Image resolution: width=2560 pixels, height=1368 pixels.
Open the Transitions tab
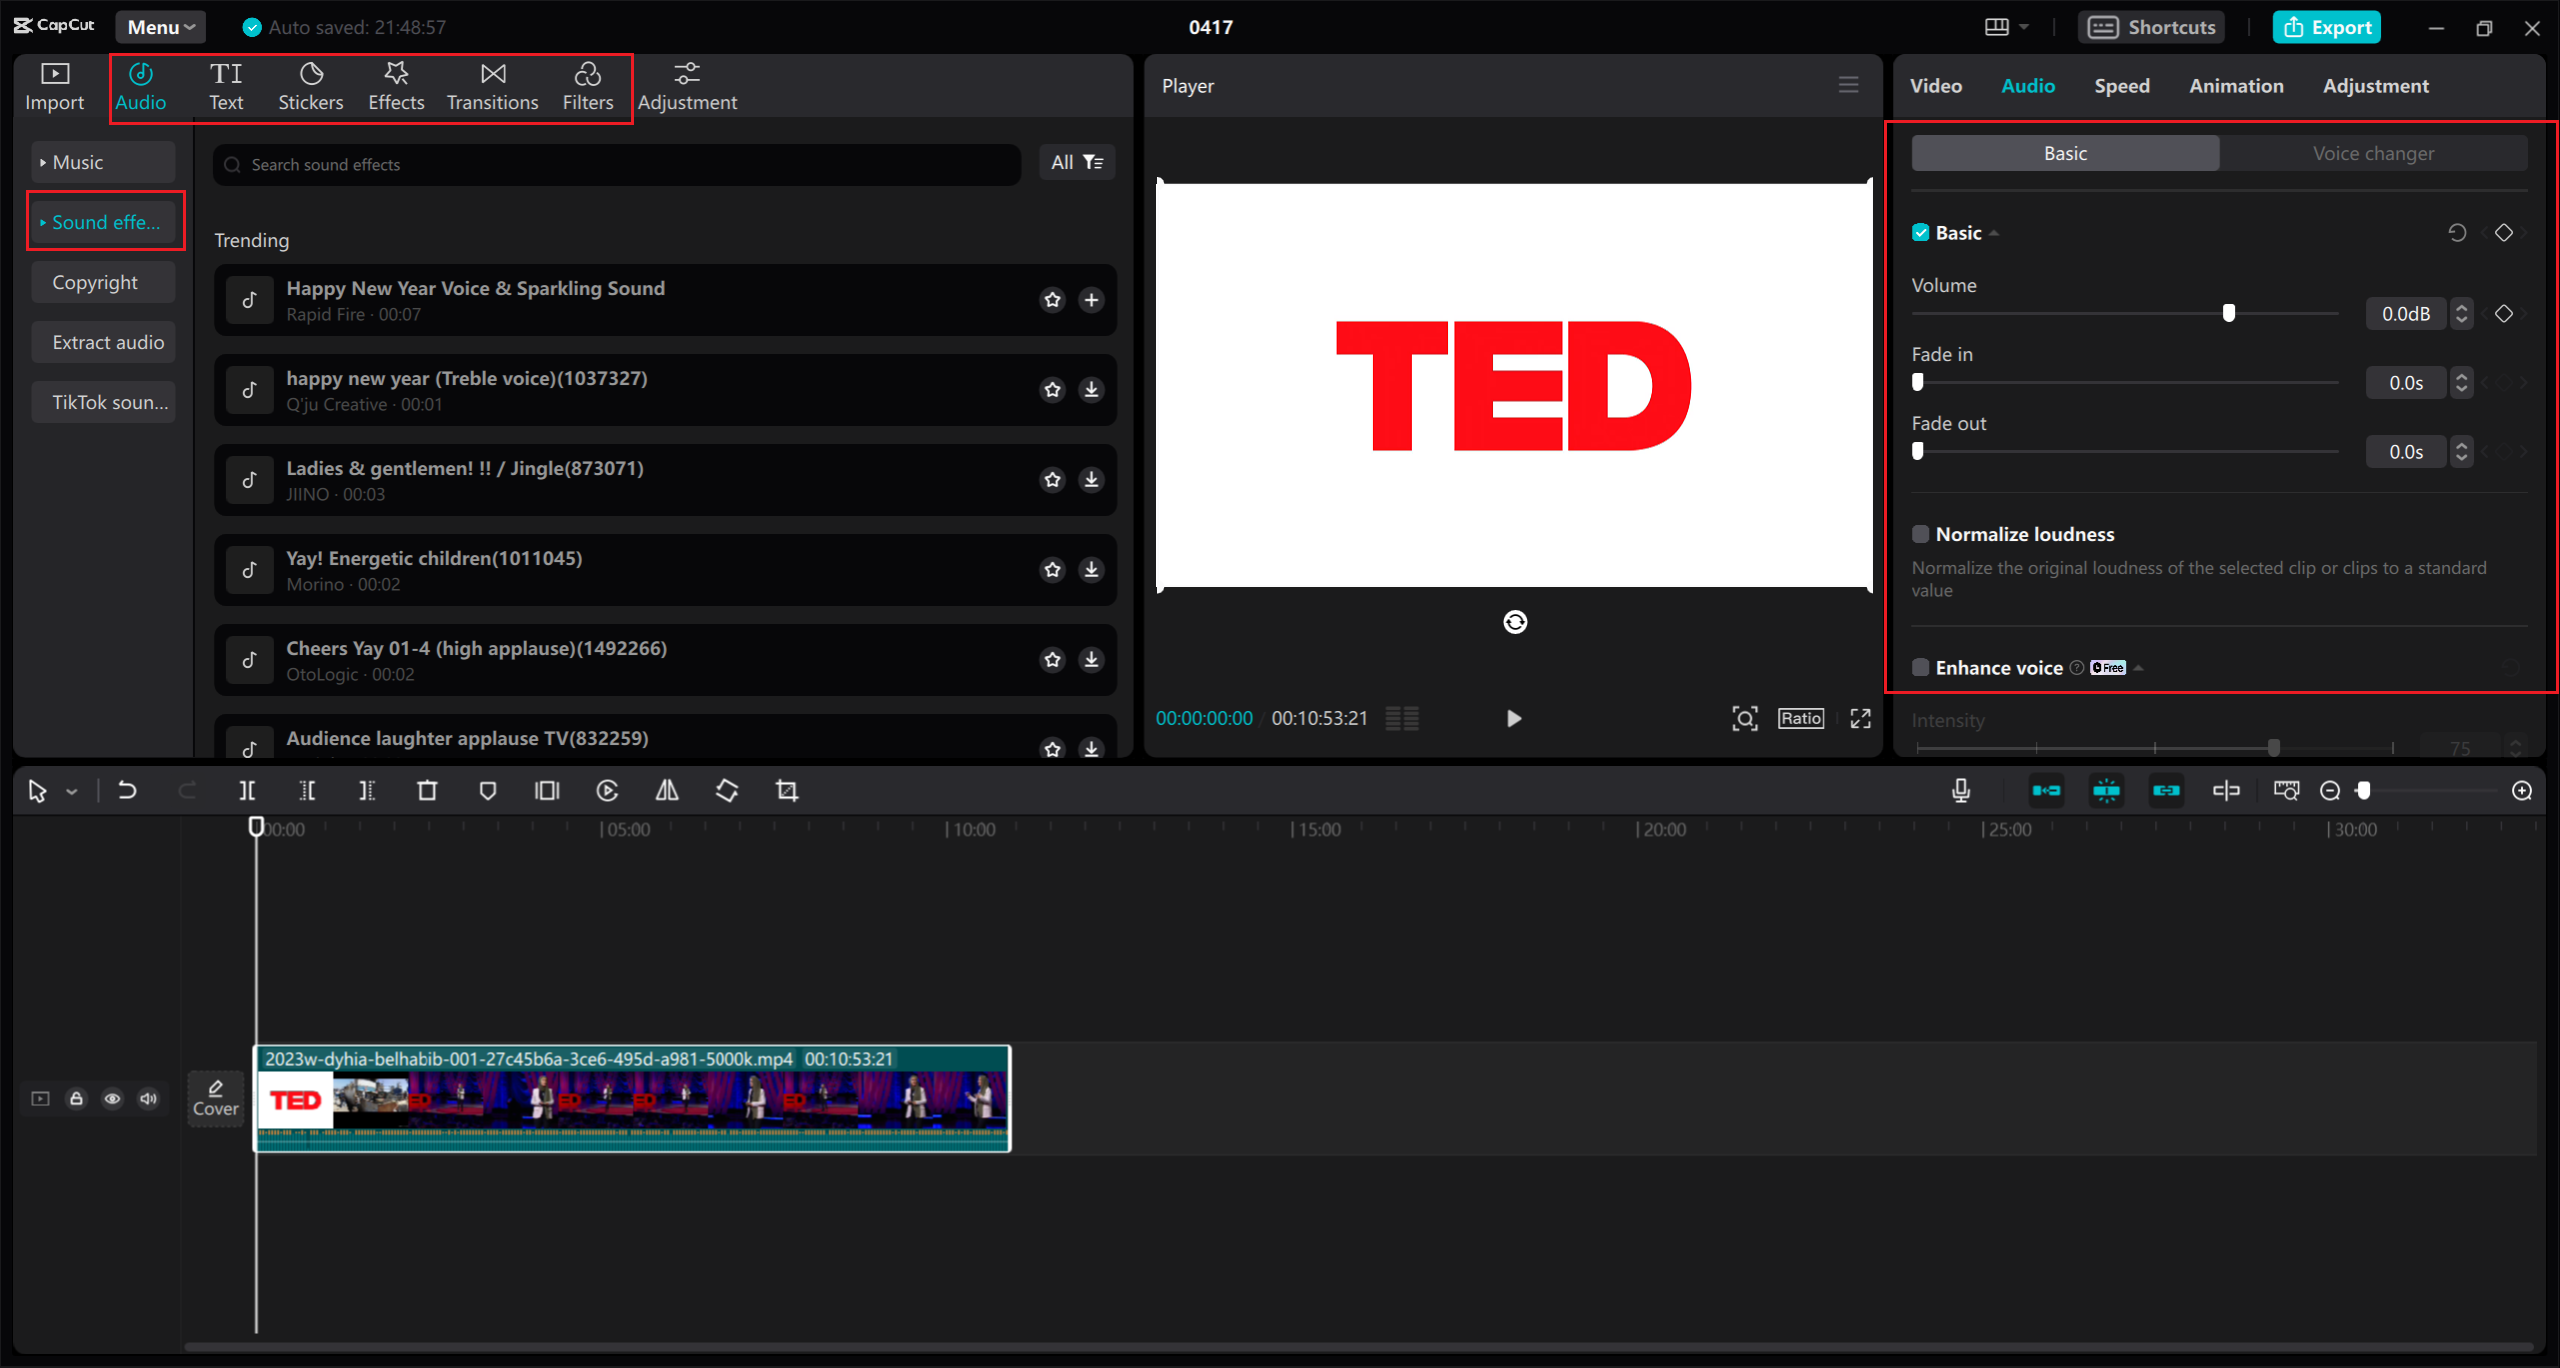(x=492, y=87)
